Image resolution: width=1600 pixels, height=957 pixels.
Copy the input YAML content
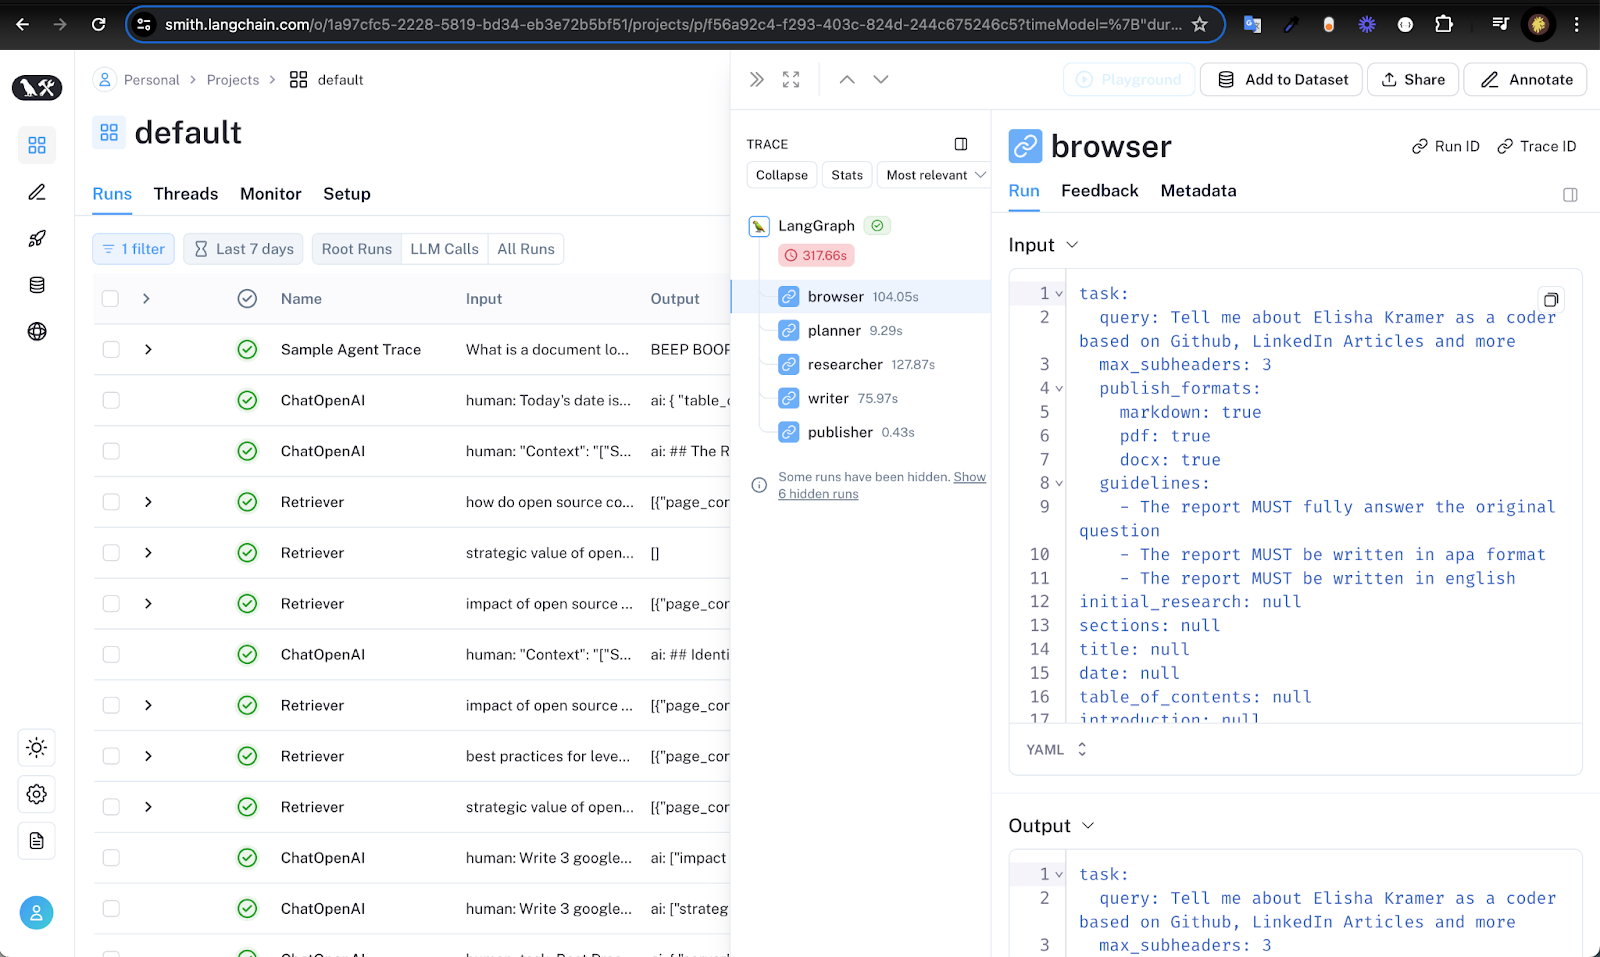(x=1550, y=300)
